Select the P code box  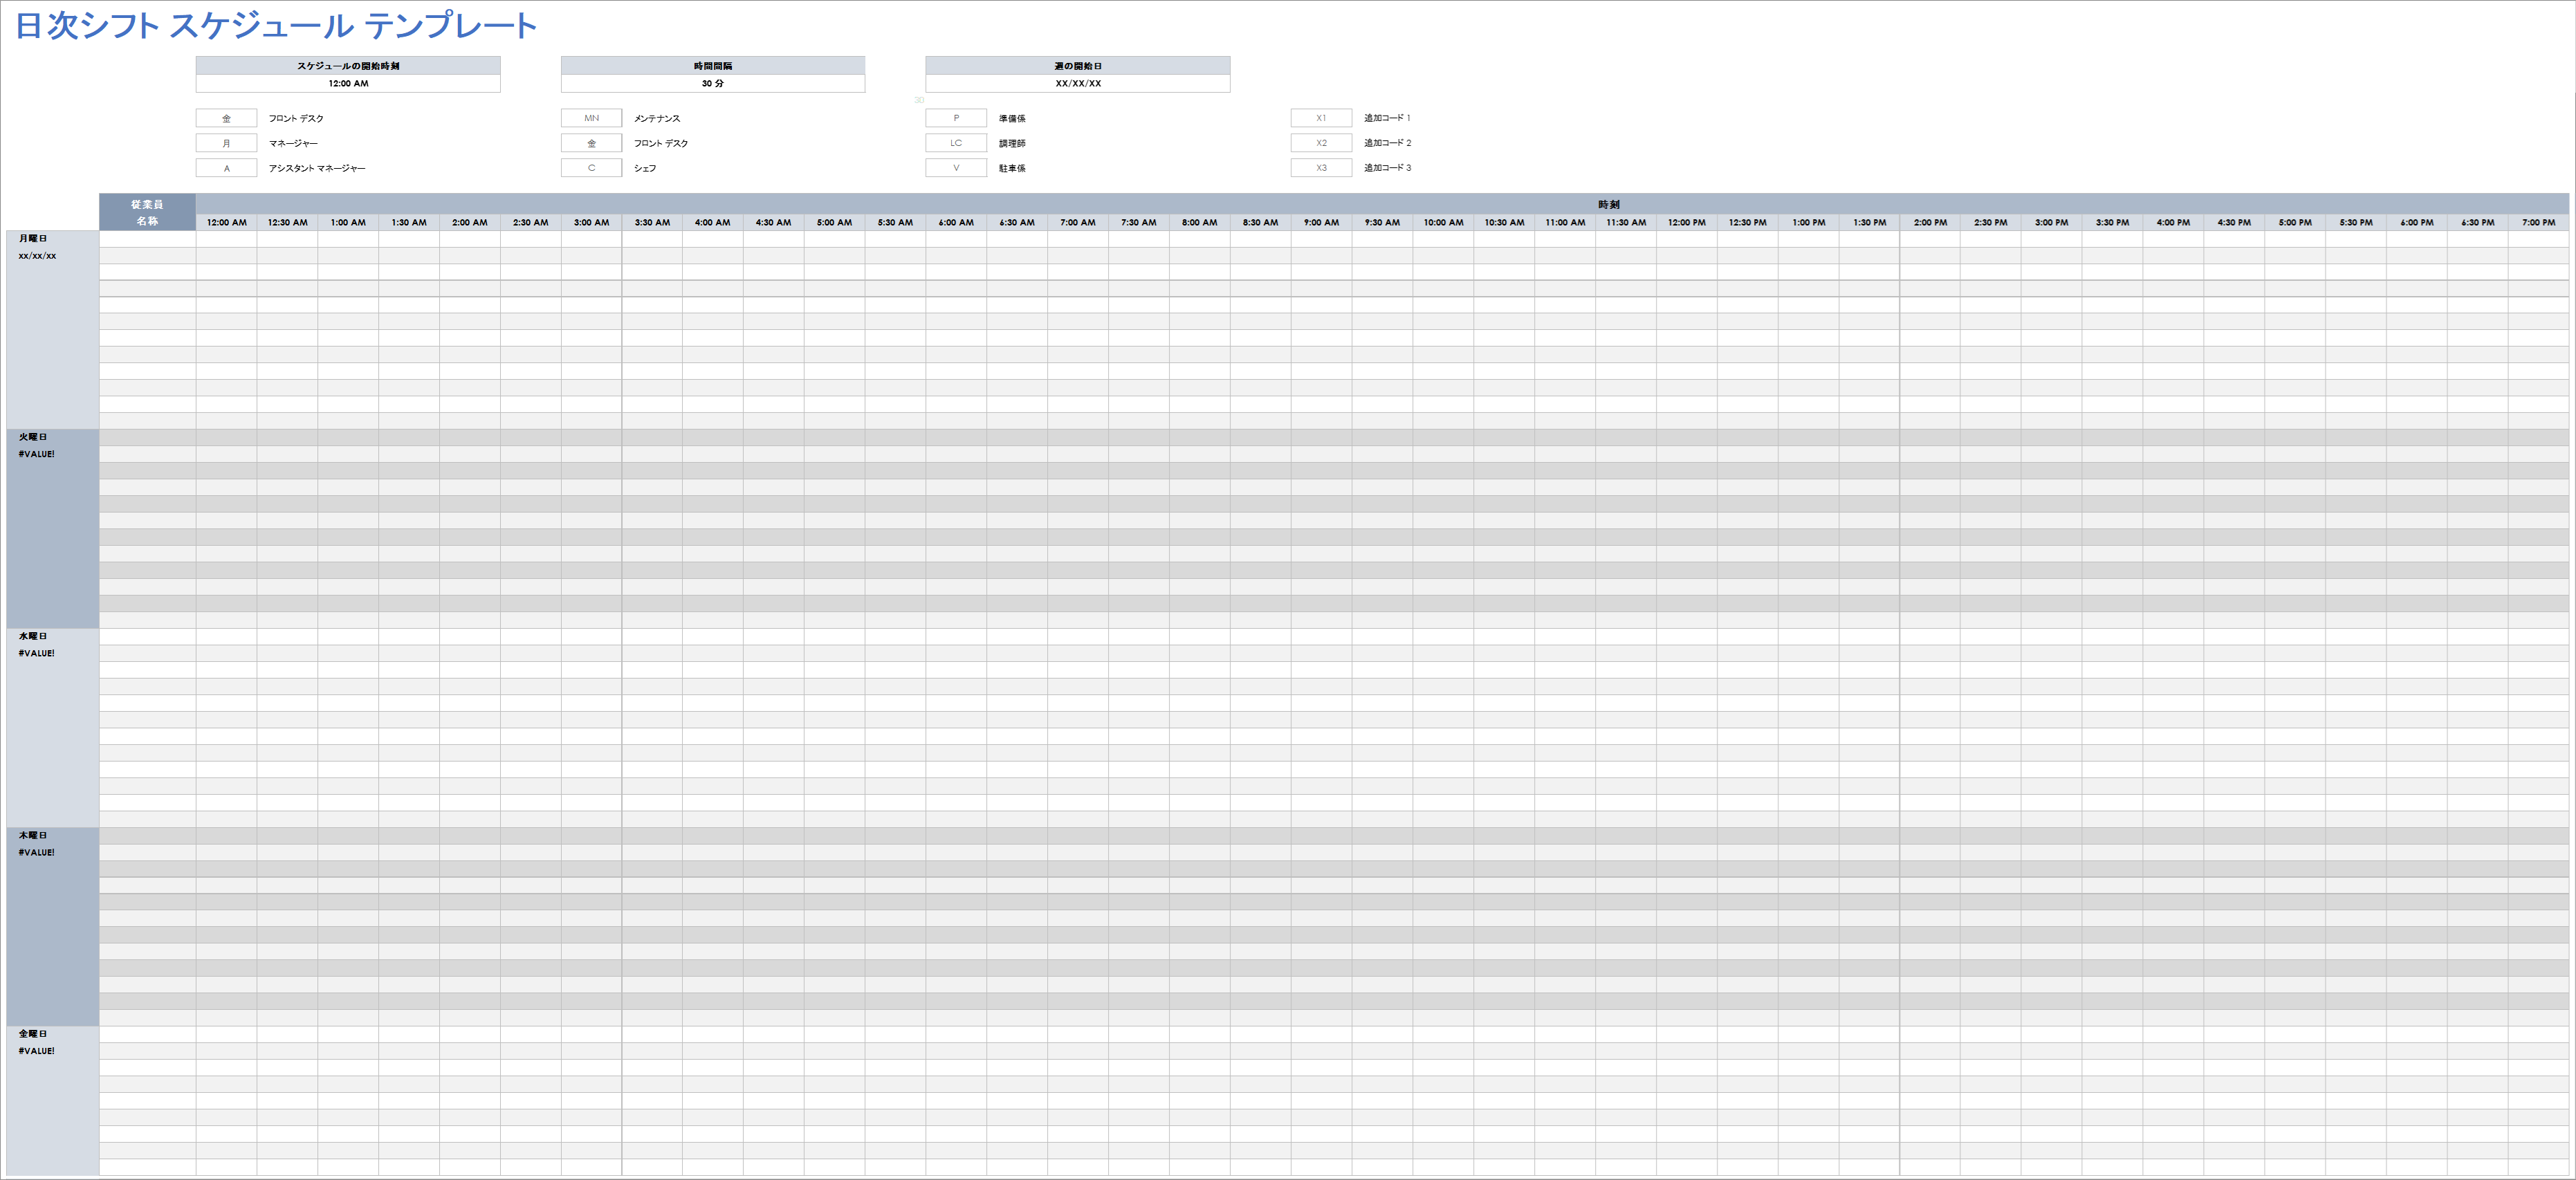[956, 118]
